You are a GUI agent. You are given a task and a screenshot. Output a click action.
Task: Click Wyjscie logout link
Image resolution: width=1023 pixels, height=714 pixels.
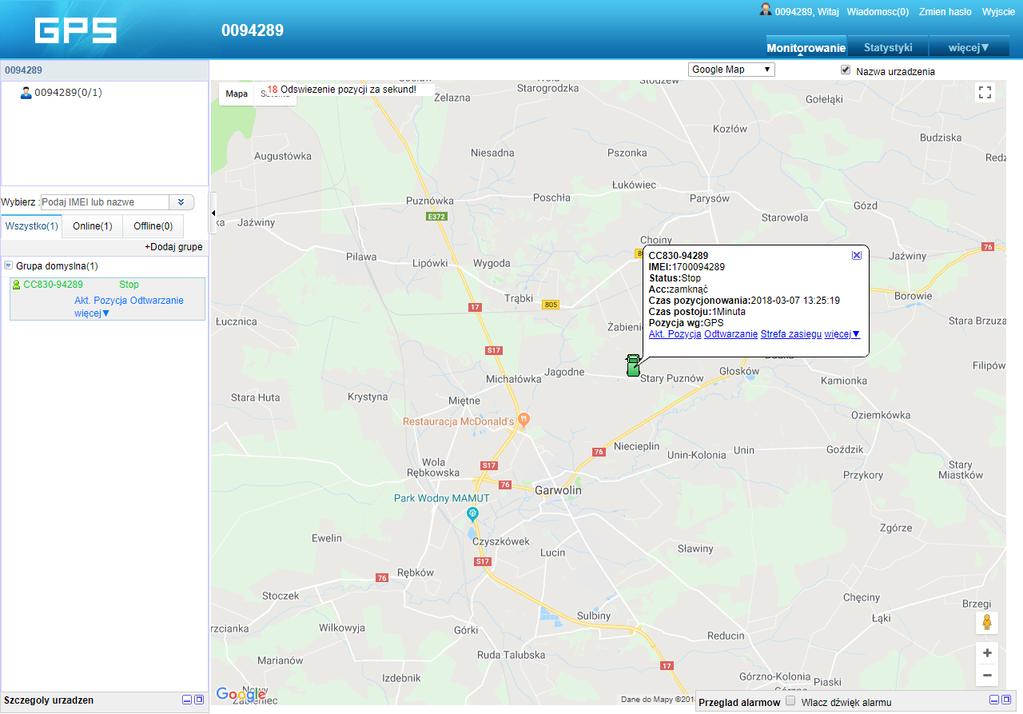point(998,12)
